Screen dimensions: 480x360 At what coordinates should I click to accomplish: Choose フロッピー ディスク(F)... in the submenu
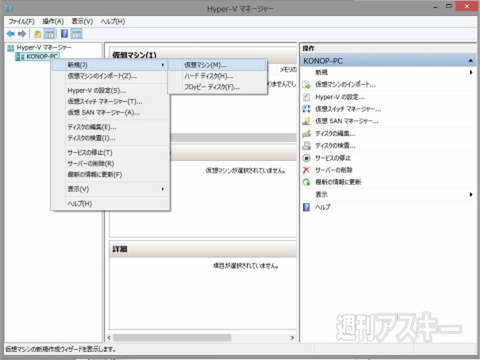coord(217,87)
